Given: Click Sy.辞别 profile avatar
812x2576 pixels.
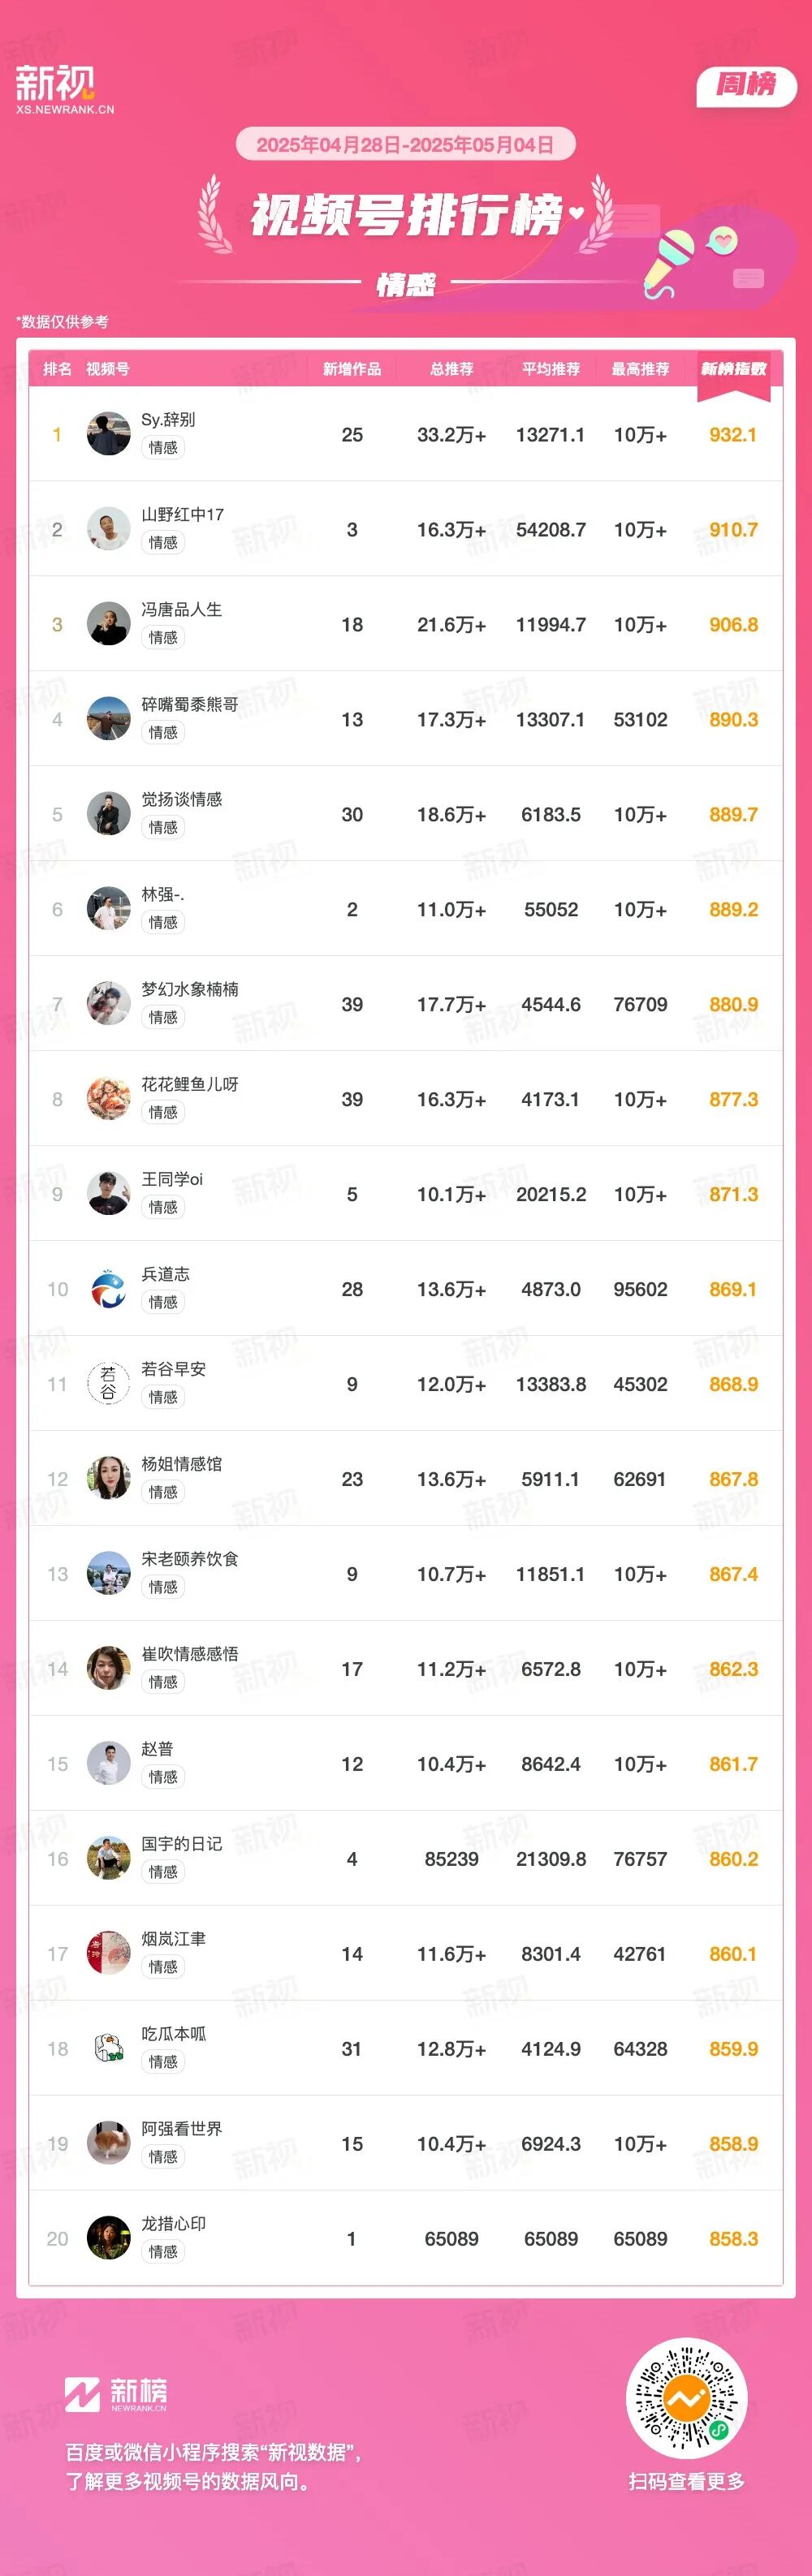Looking at the screenshot, I should (x=108, y=433).
